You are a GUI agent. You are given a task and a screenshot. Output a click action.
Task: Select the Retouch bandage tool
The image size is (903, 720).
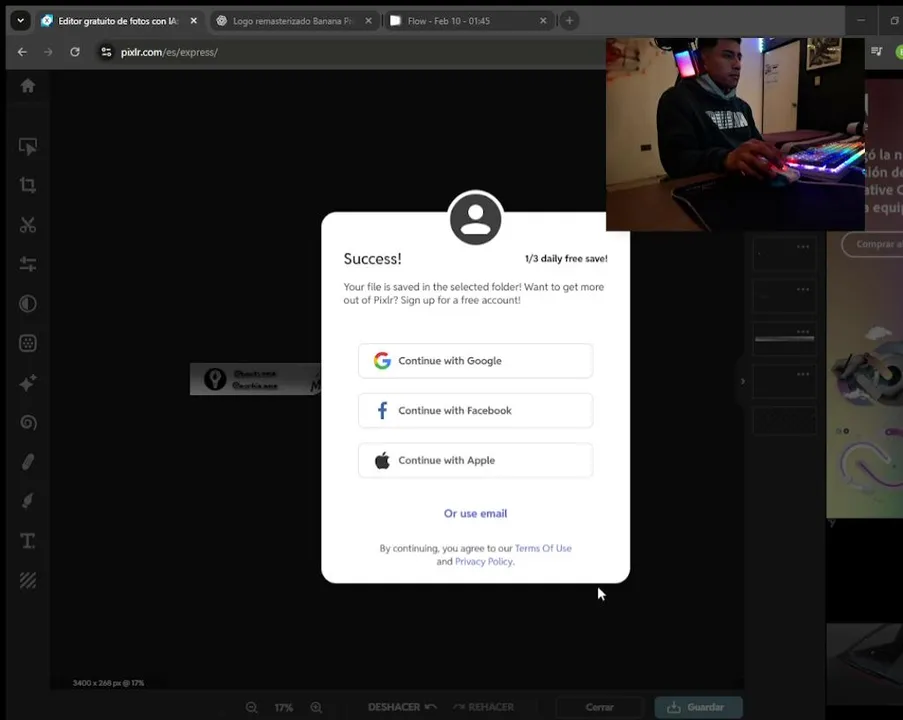(28, 462)
